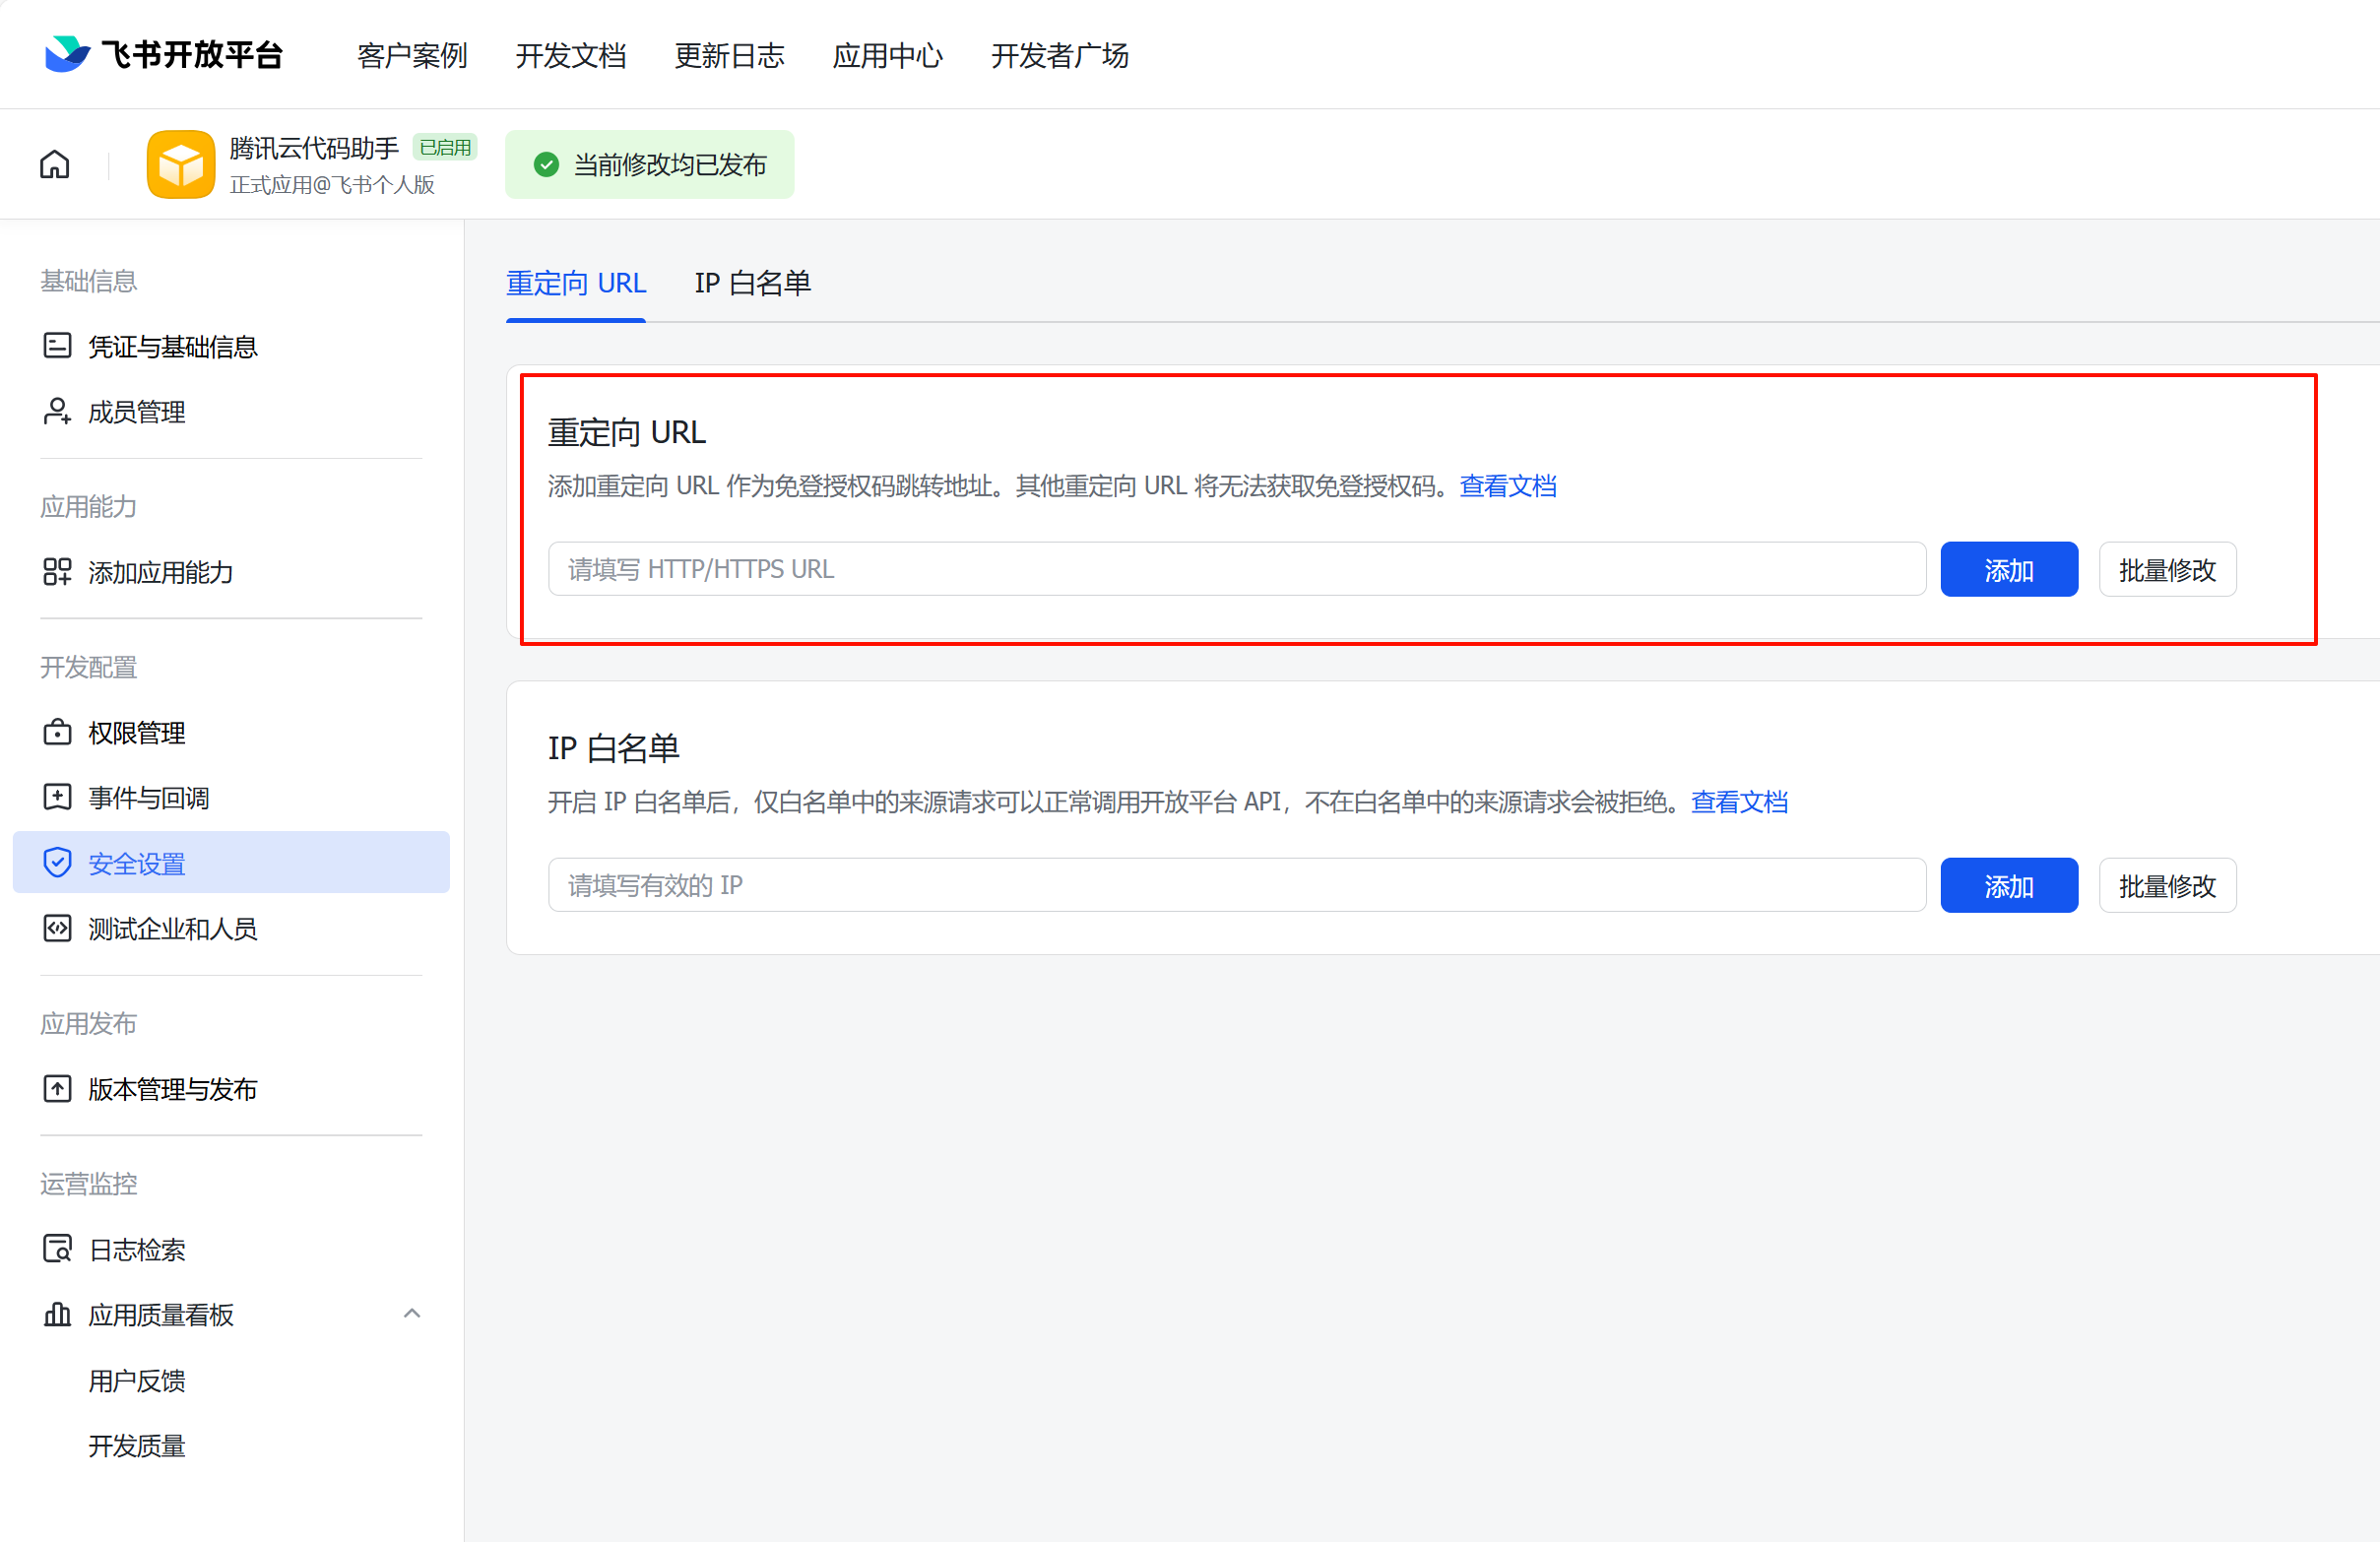Switch to IP 白名单 tab
This screenshot has height=1542, width=2380.
click(752, 283)
